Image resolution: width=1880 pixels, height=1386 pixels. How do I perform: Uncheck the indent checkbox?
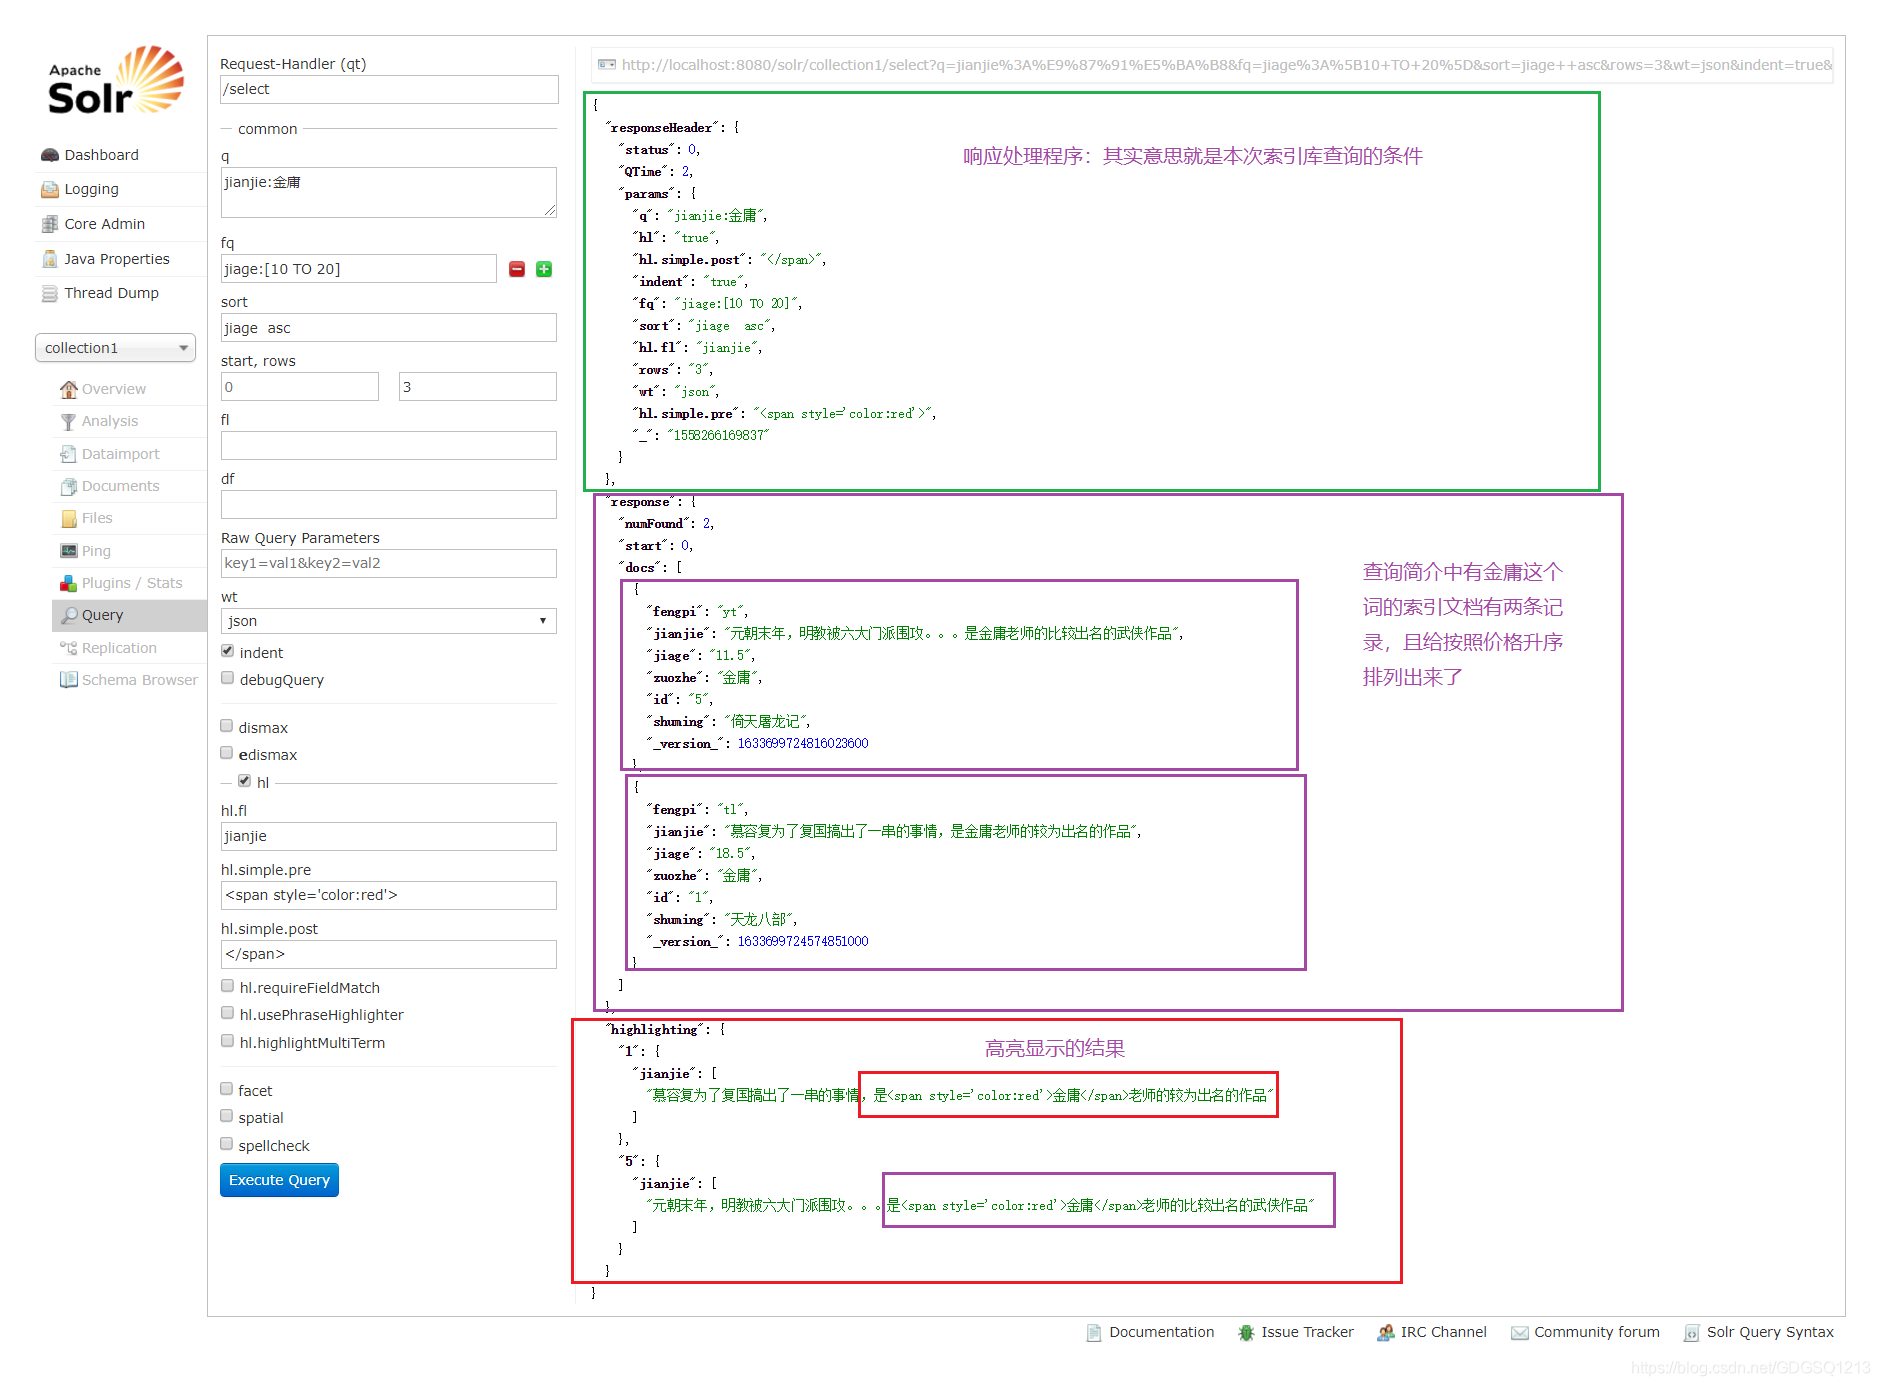tap(227, 651)
